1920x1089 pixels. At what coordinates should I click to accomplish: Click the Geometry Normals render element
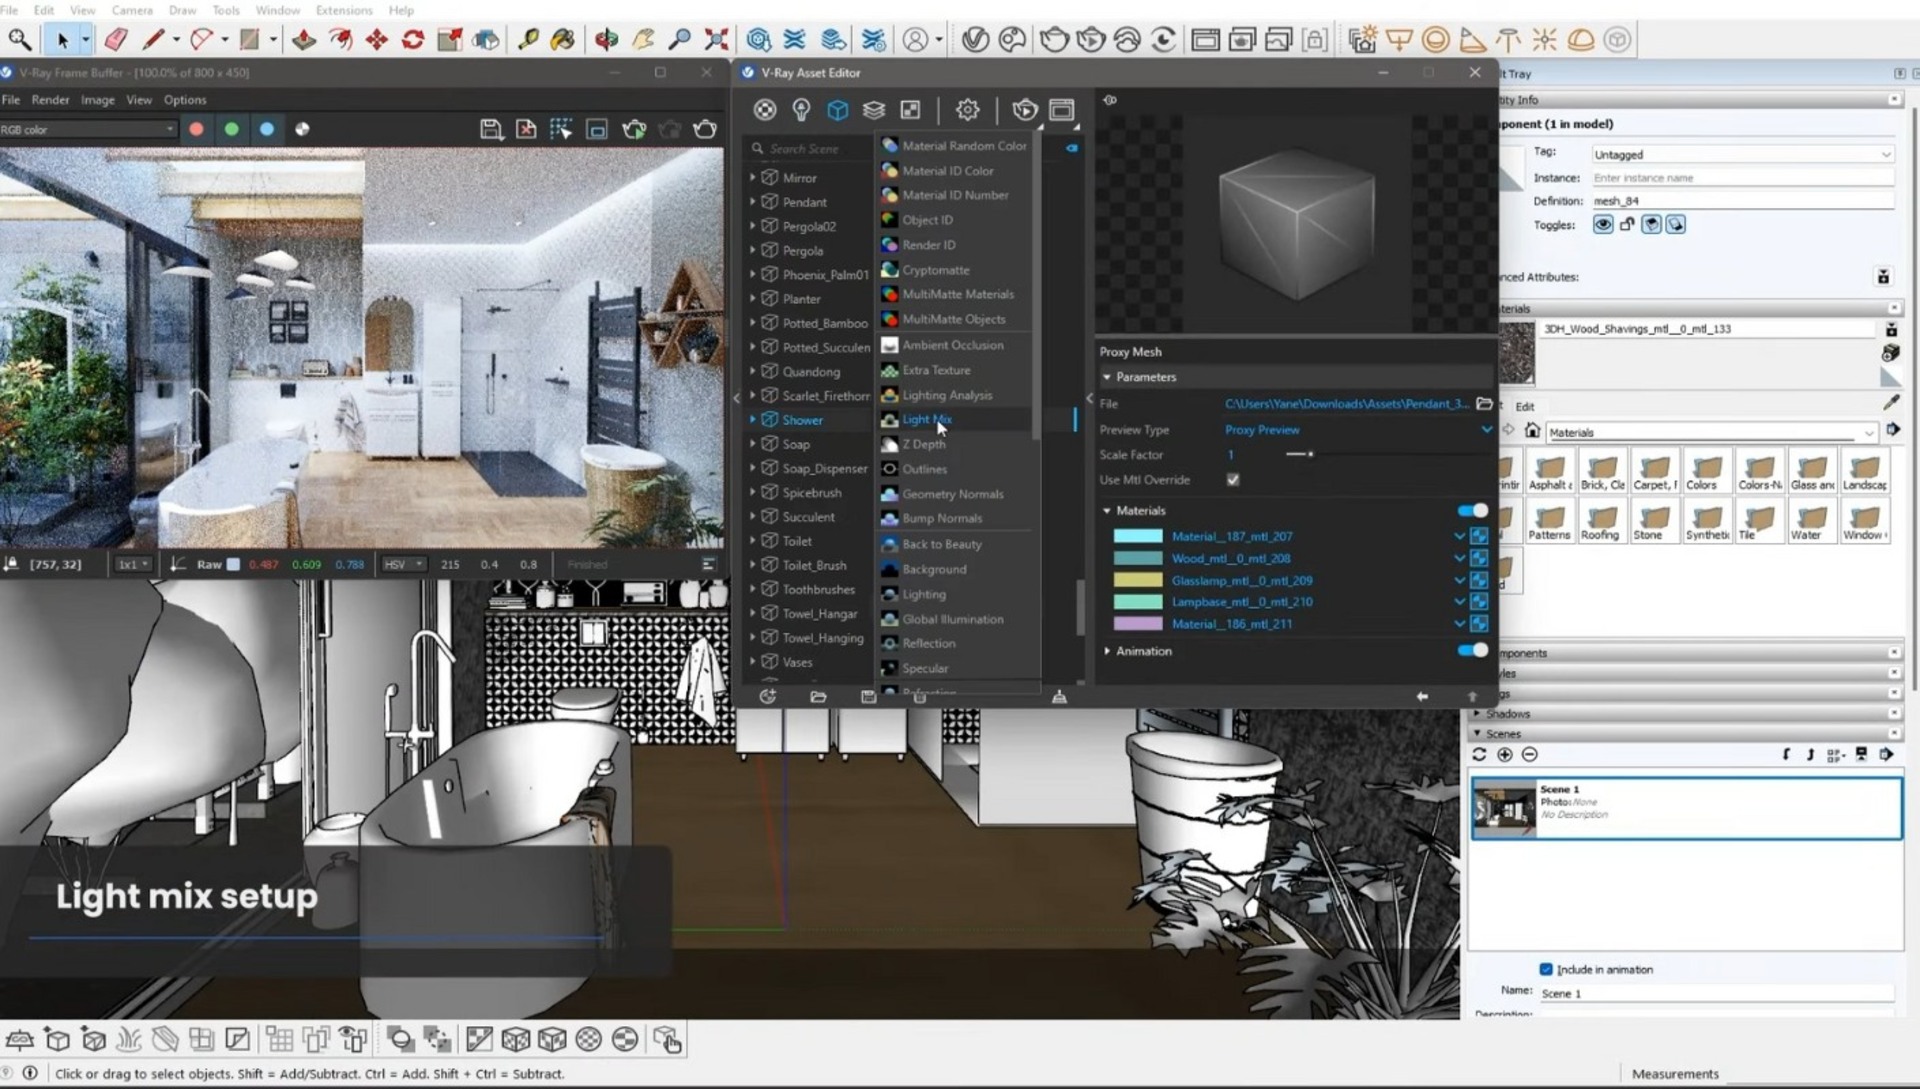click(x=952, y=493)
